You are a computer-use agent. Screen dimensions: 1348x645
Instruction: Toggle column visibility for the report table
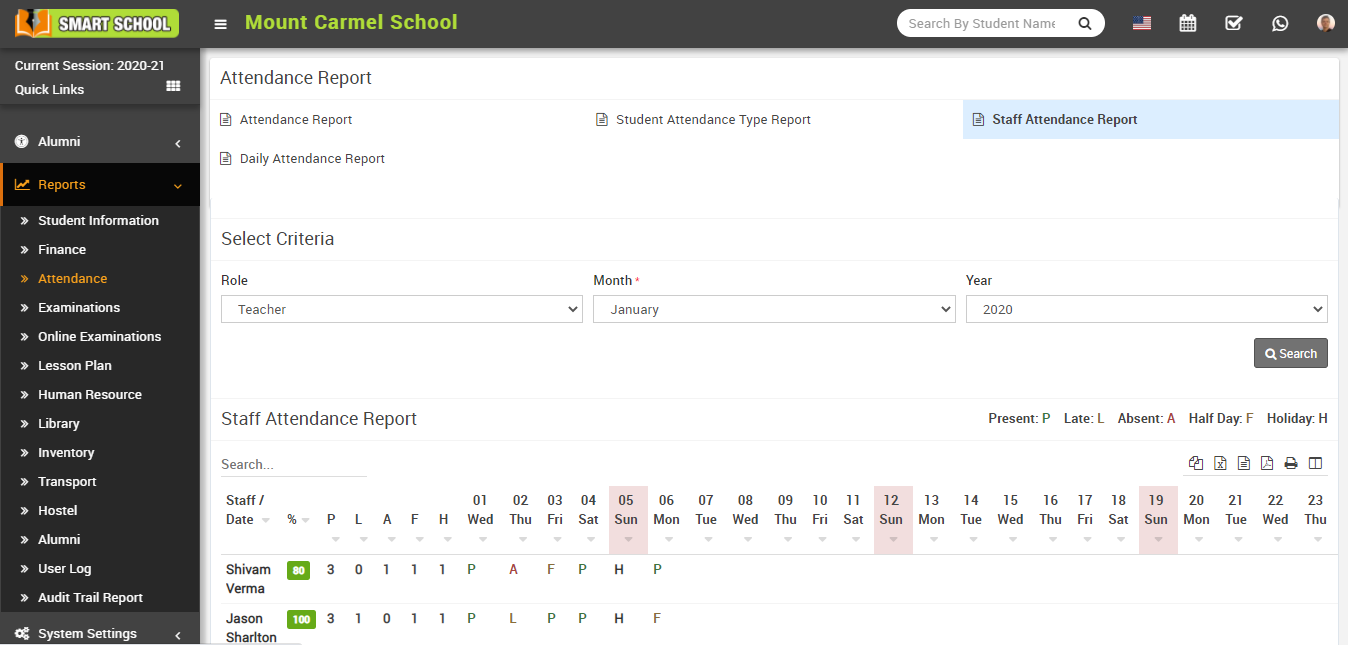click(1315, 463)
